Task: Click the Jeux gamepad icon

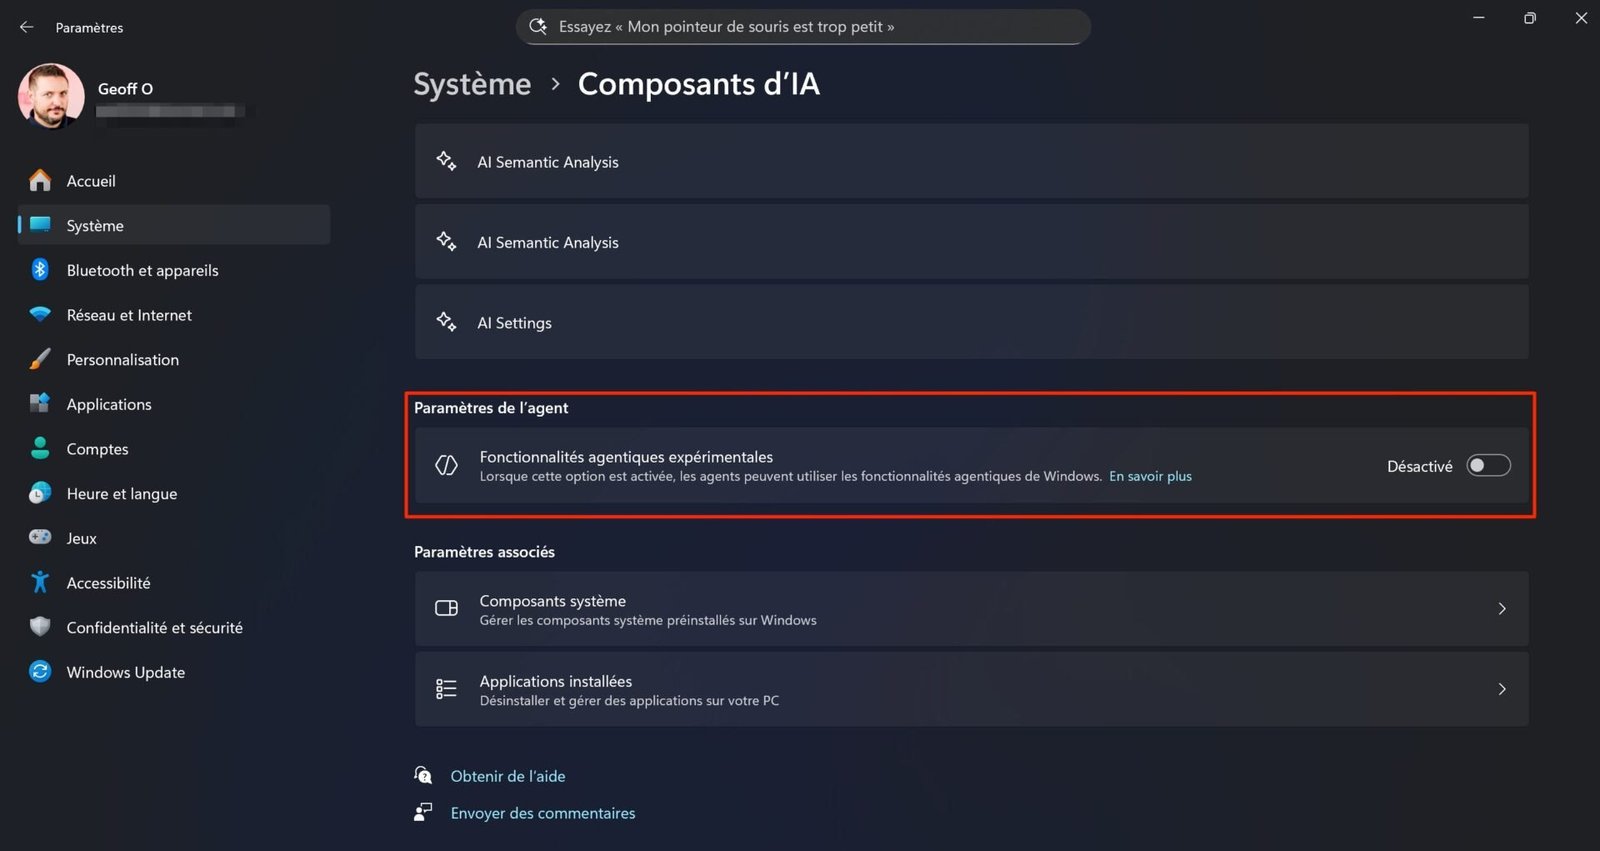Action: click(x=40, y=538)
